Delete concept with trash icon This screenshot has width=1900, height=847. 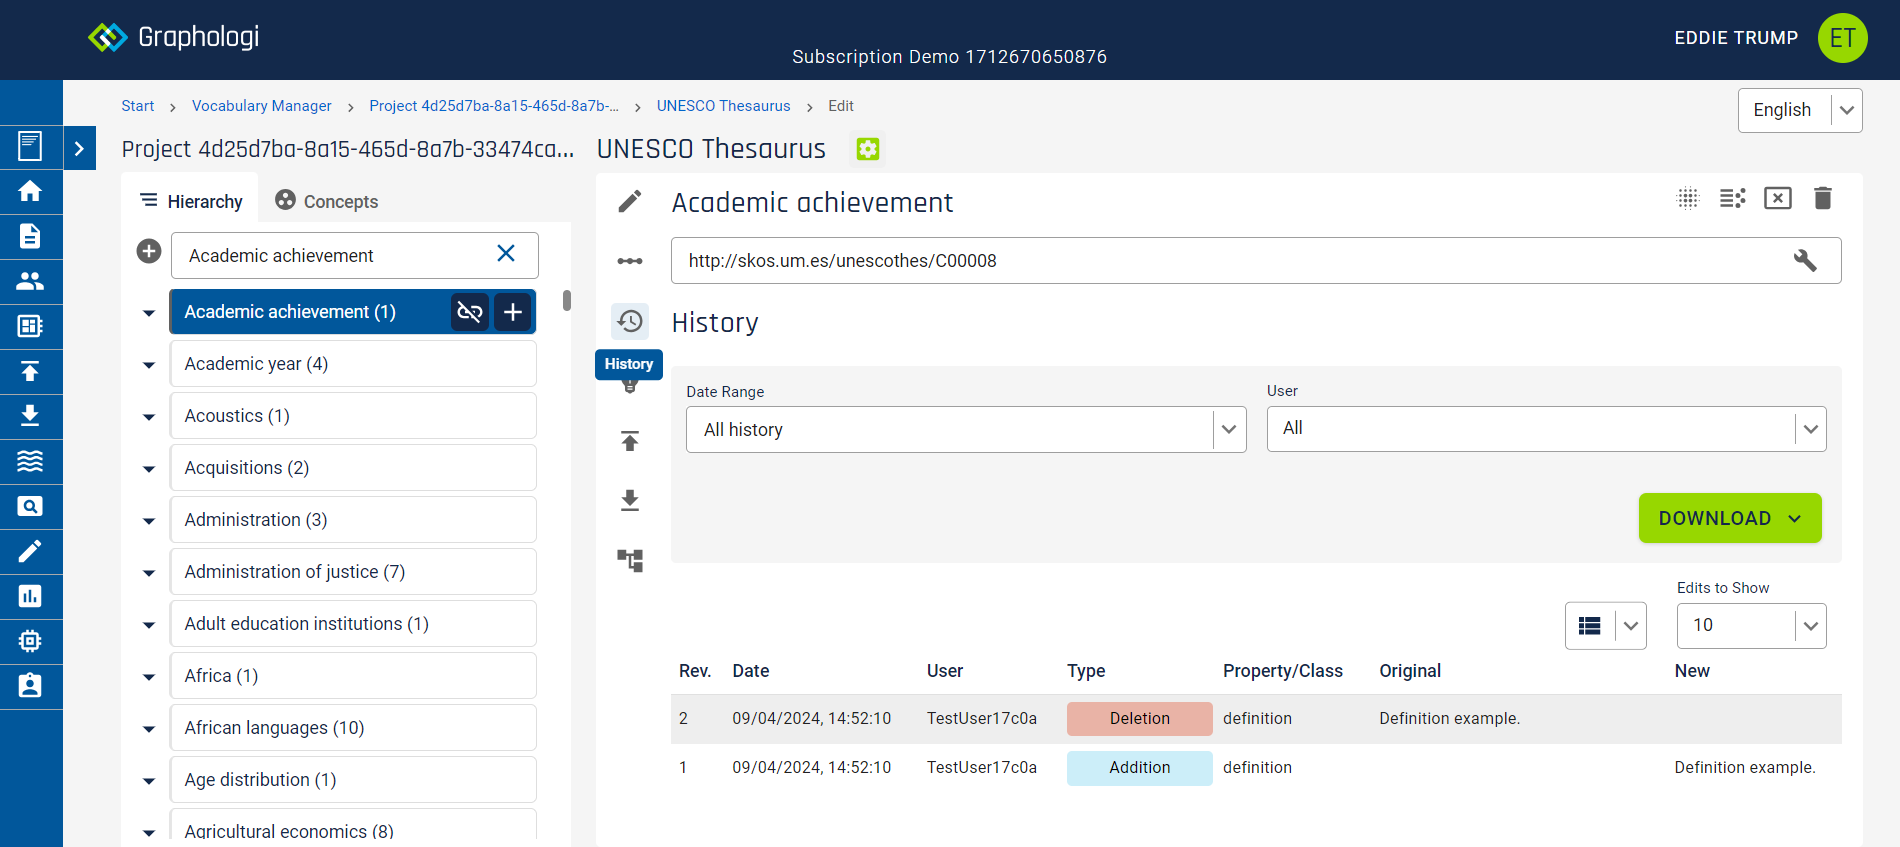pos(1823,198)
